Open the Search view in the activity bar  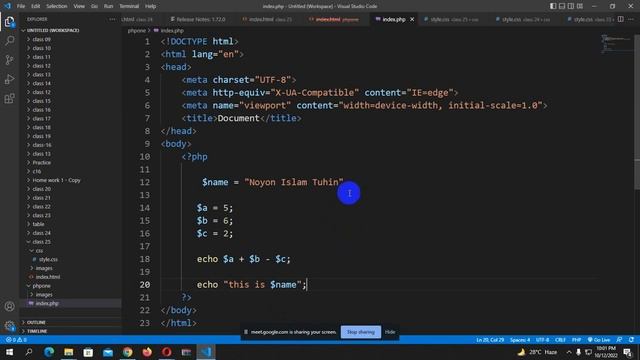coord(9,40)
